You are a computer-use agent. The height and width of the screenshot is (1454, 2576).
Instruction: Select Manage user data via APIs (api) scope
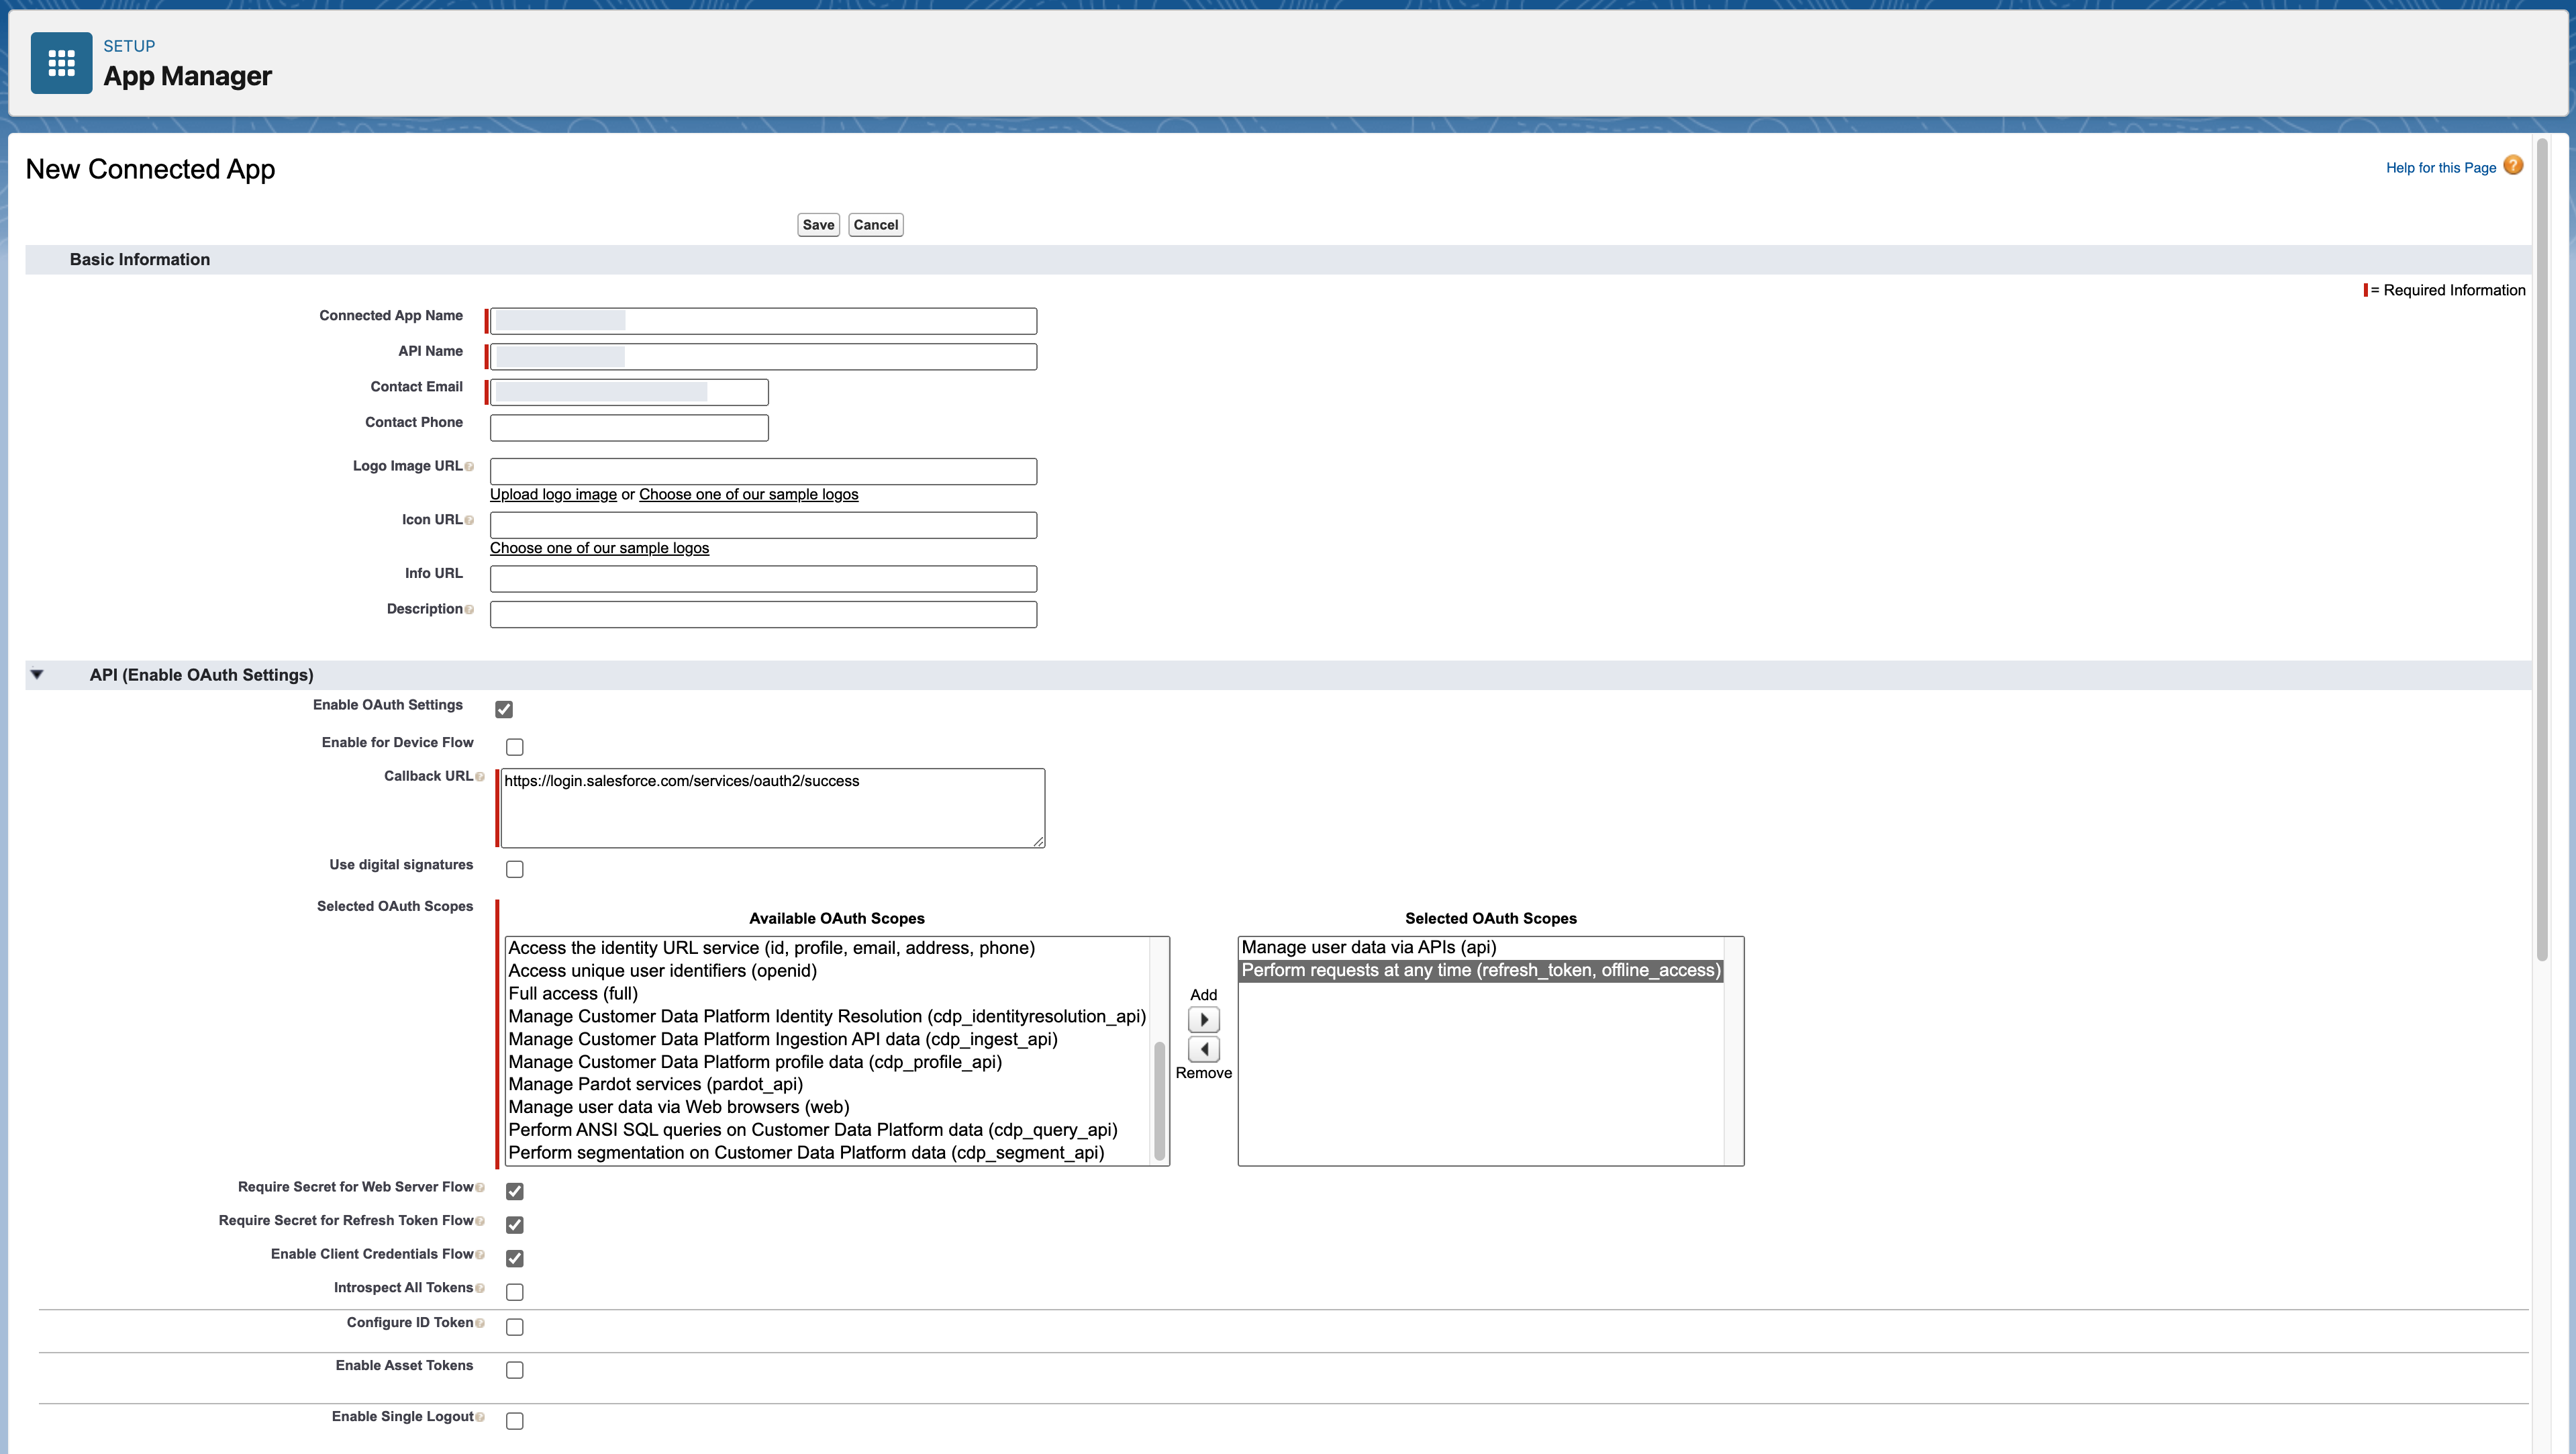[1368, 947]
